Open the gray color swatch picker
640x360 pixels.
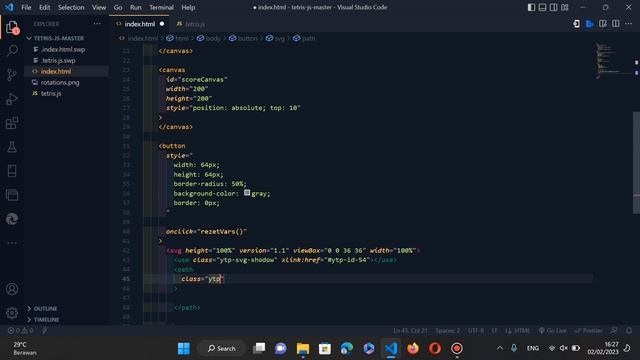click(247, 193)
